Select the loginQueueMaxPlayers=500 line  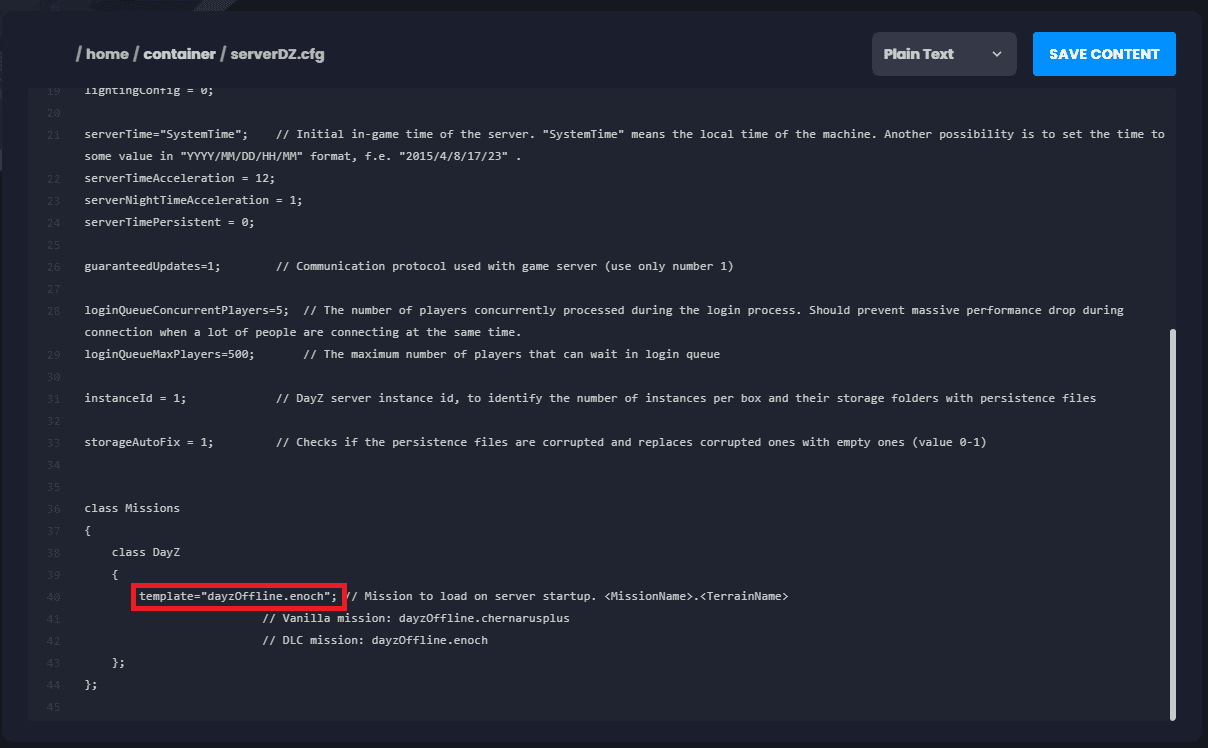point(169,354)
